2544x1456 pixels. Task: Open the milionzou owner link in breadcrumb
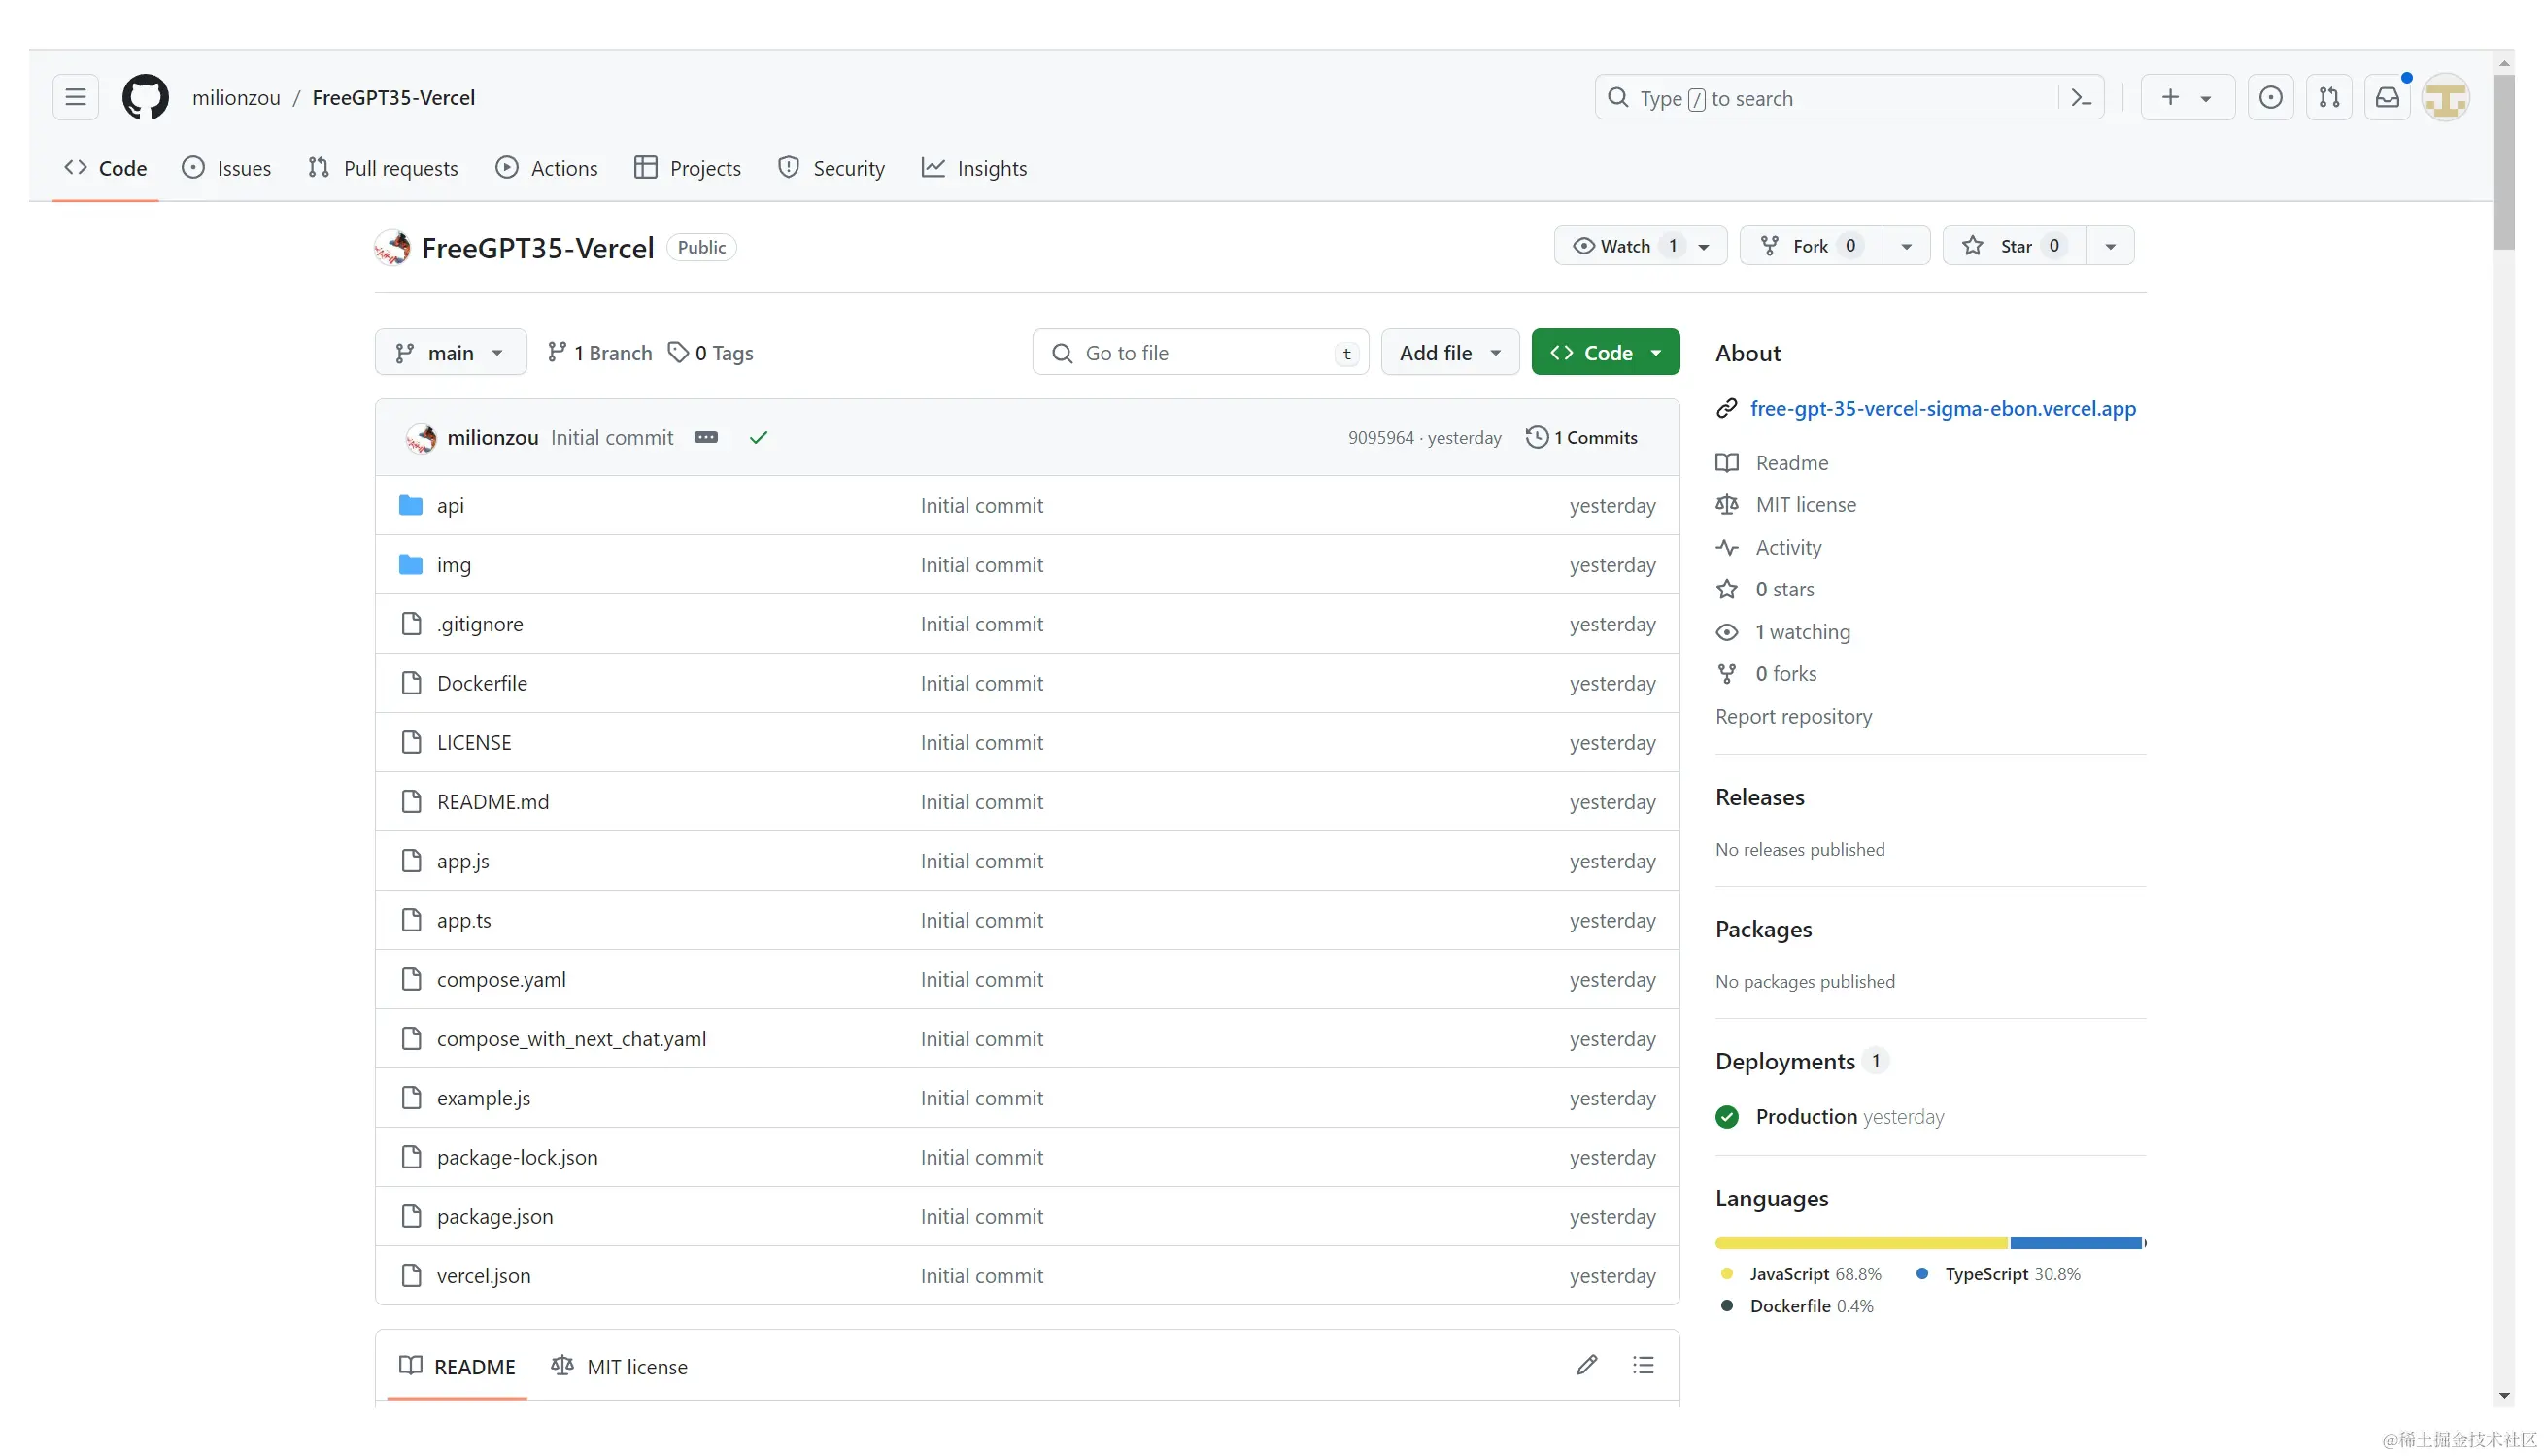236,97
